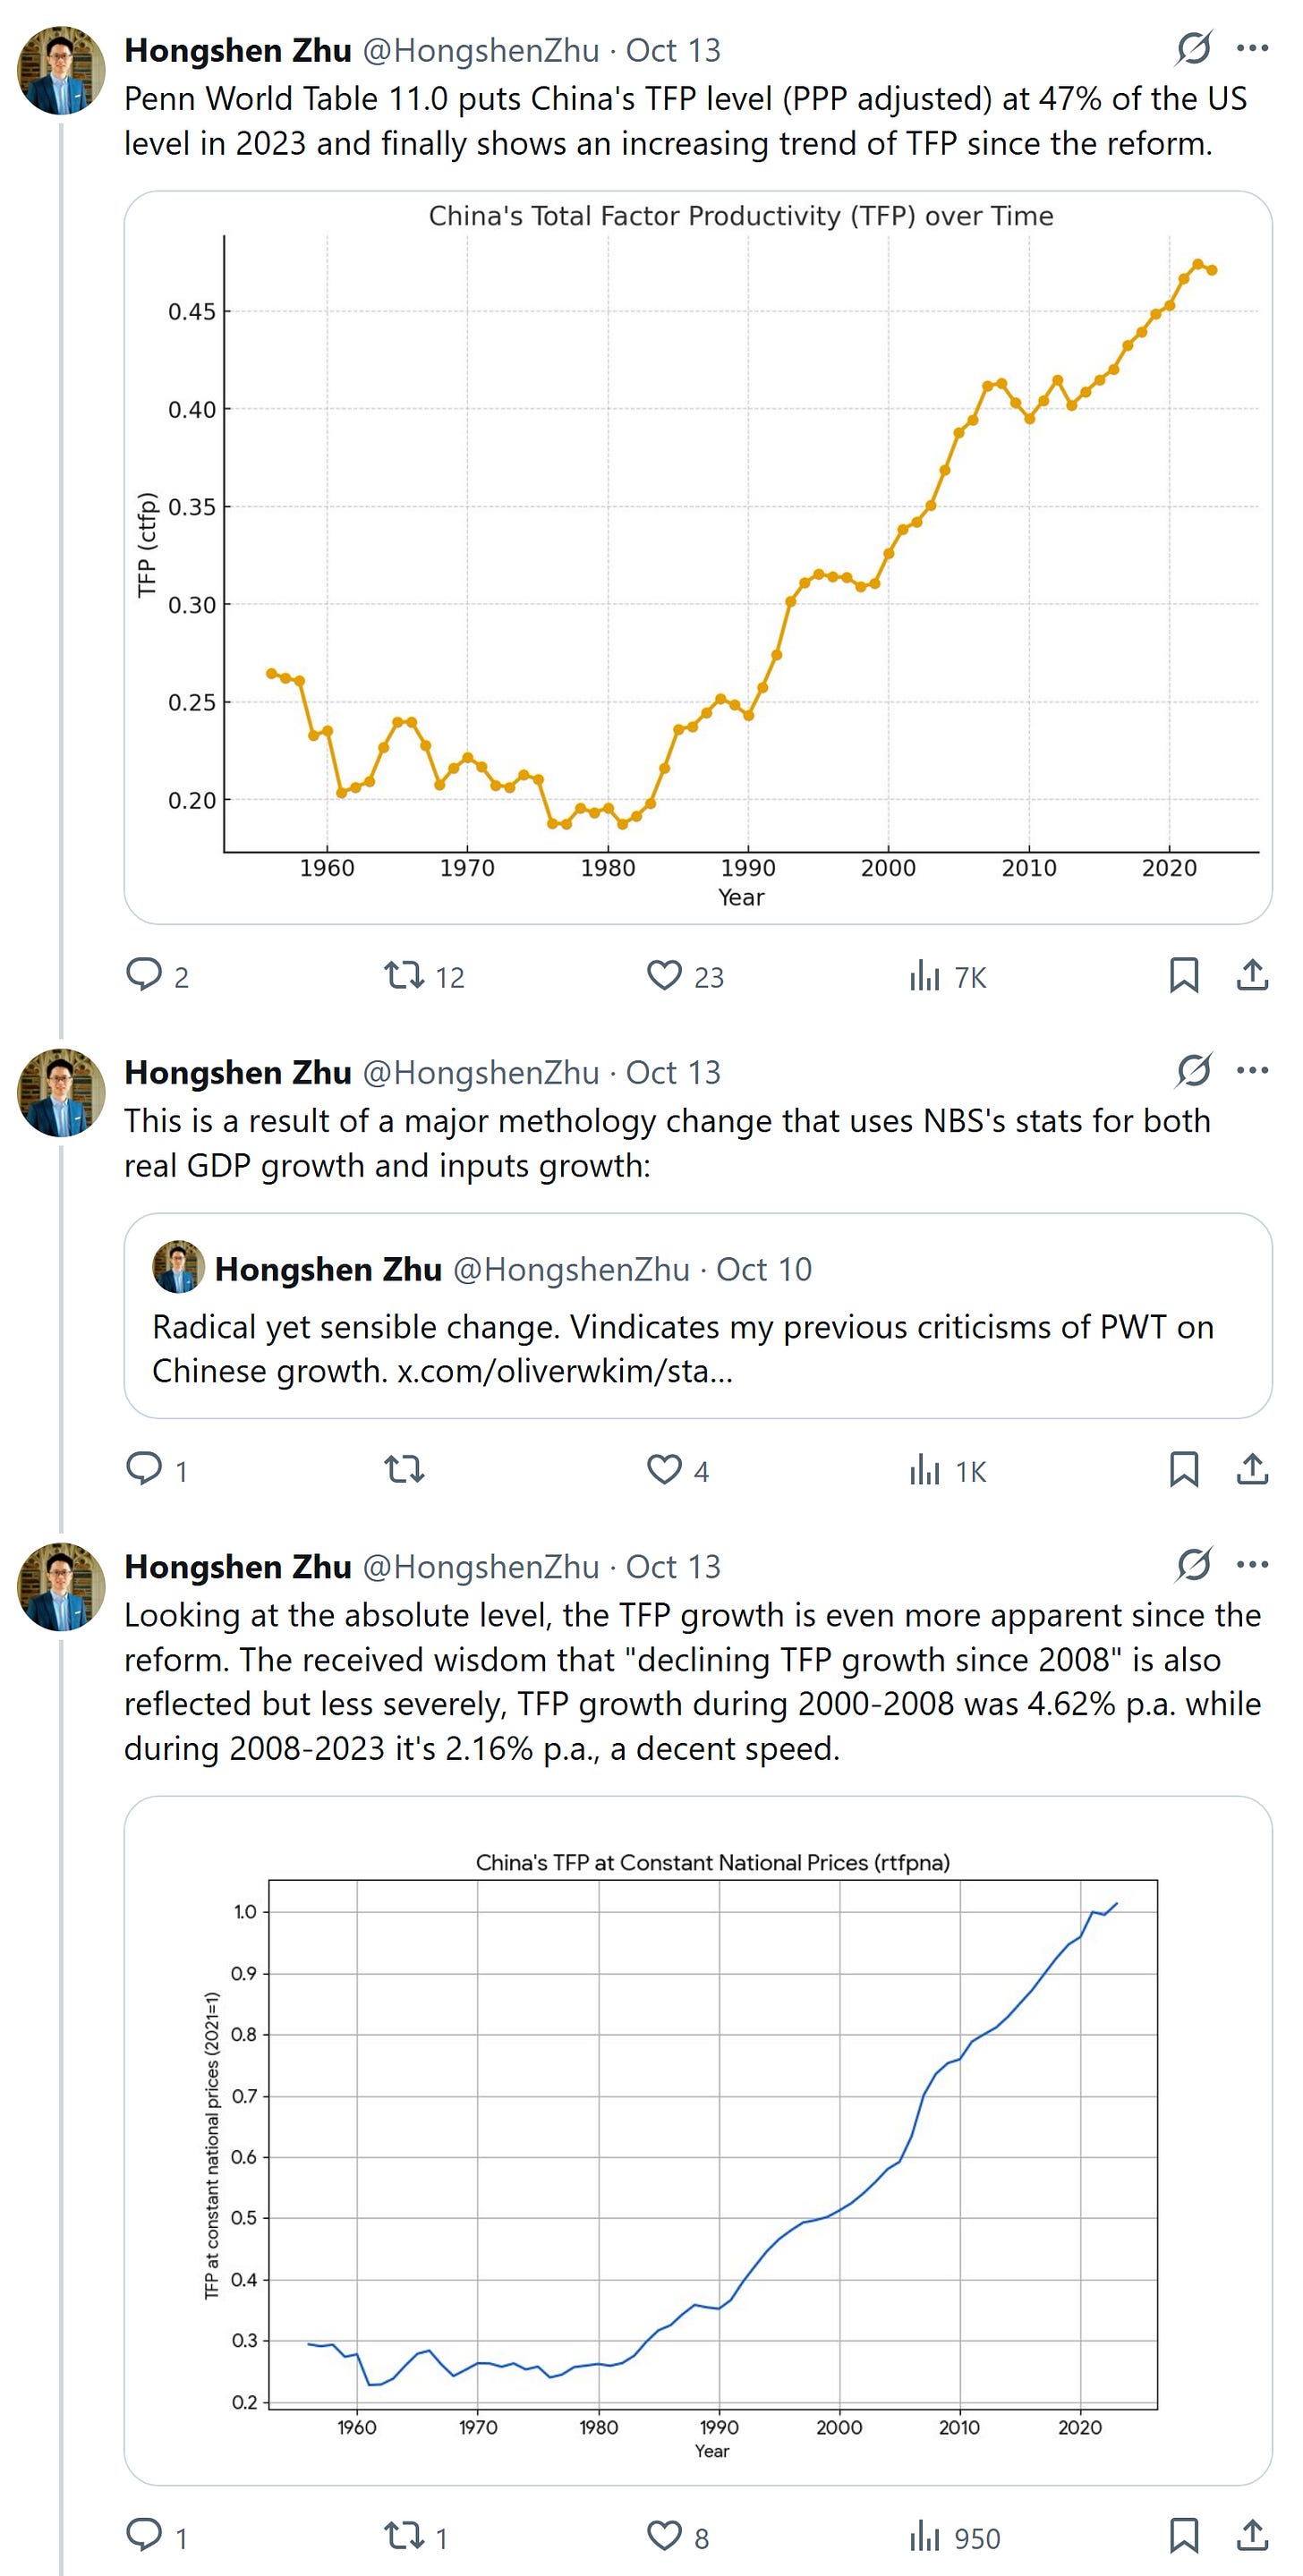Open the quoted Oct 10 tweet card

tap(698, 1315)
